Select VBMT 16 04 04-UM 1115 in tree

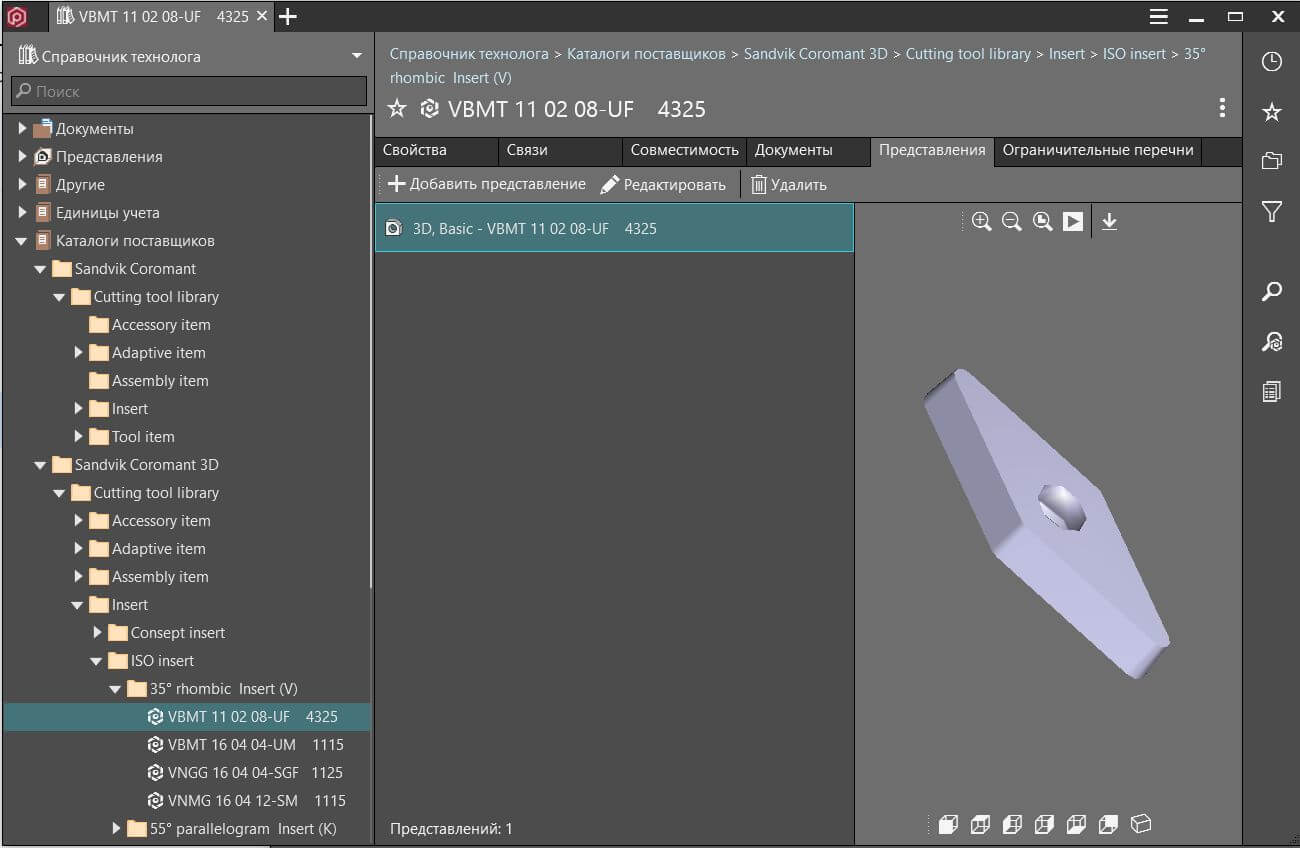[x=255, y=745]
